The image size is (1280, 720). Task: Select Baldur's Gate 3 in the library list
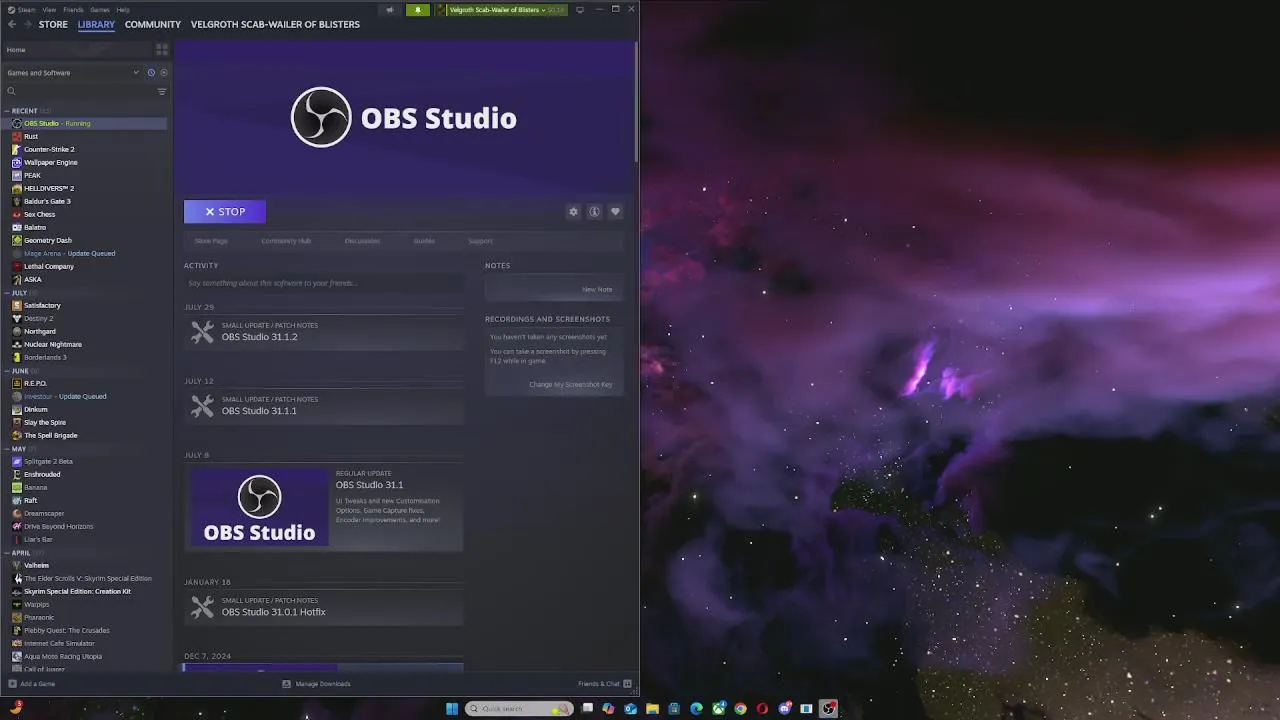point(47,201)
